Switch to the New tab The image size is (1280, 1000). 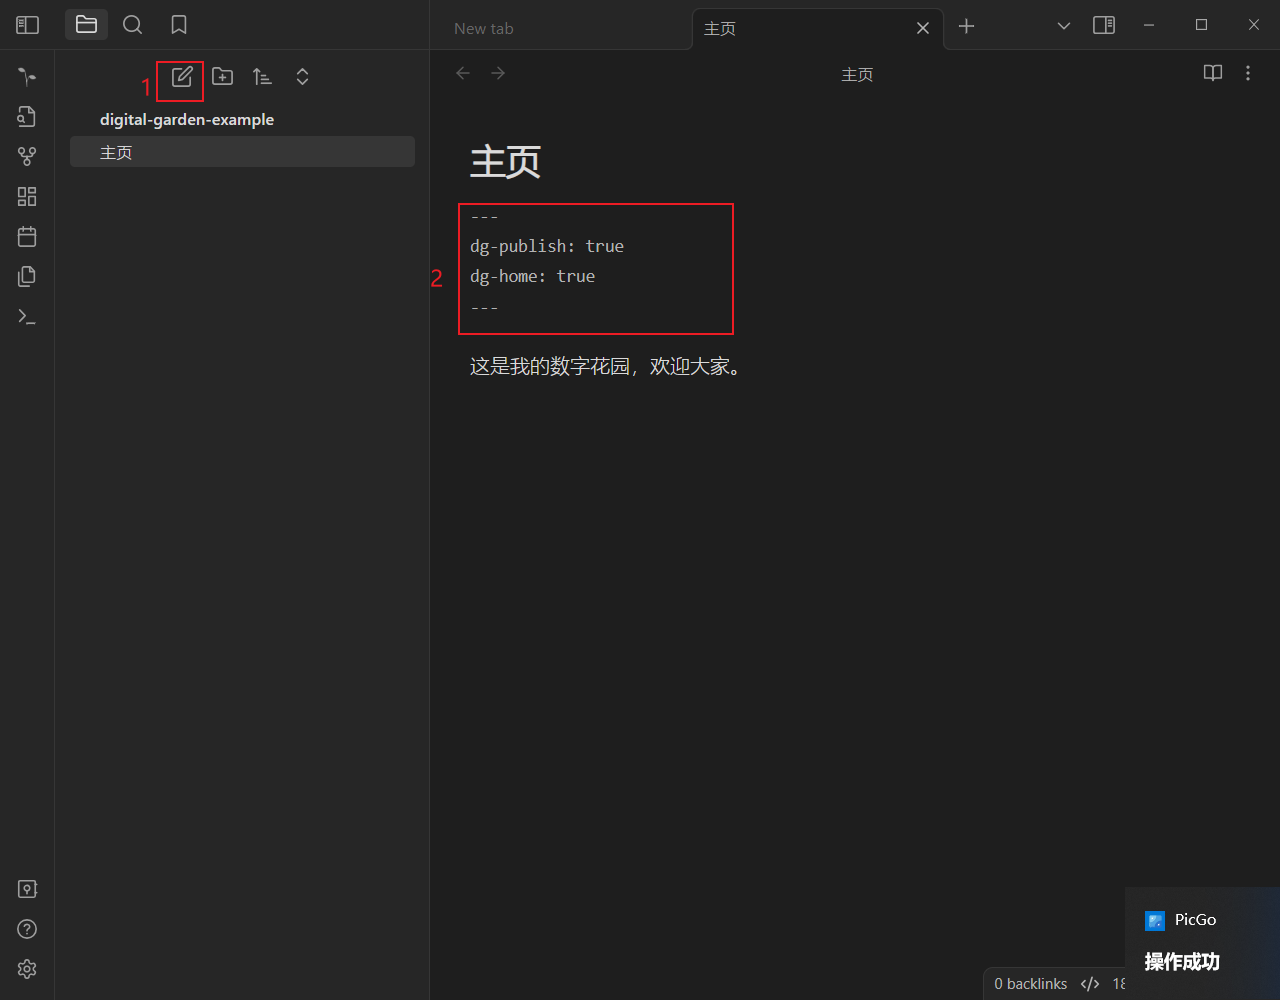coord(483,28)
